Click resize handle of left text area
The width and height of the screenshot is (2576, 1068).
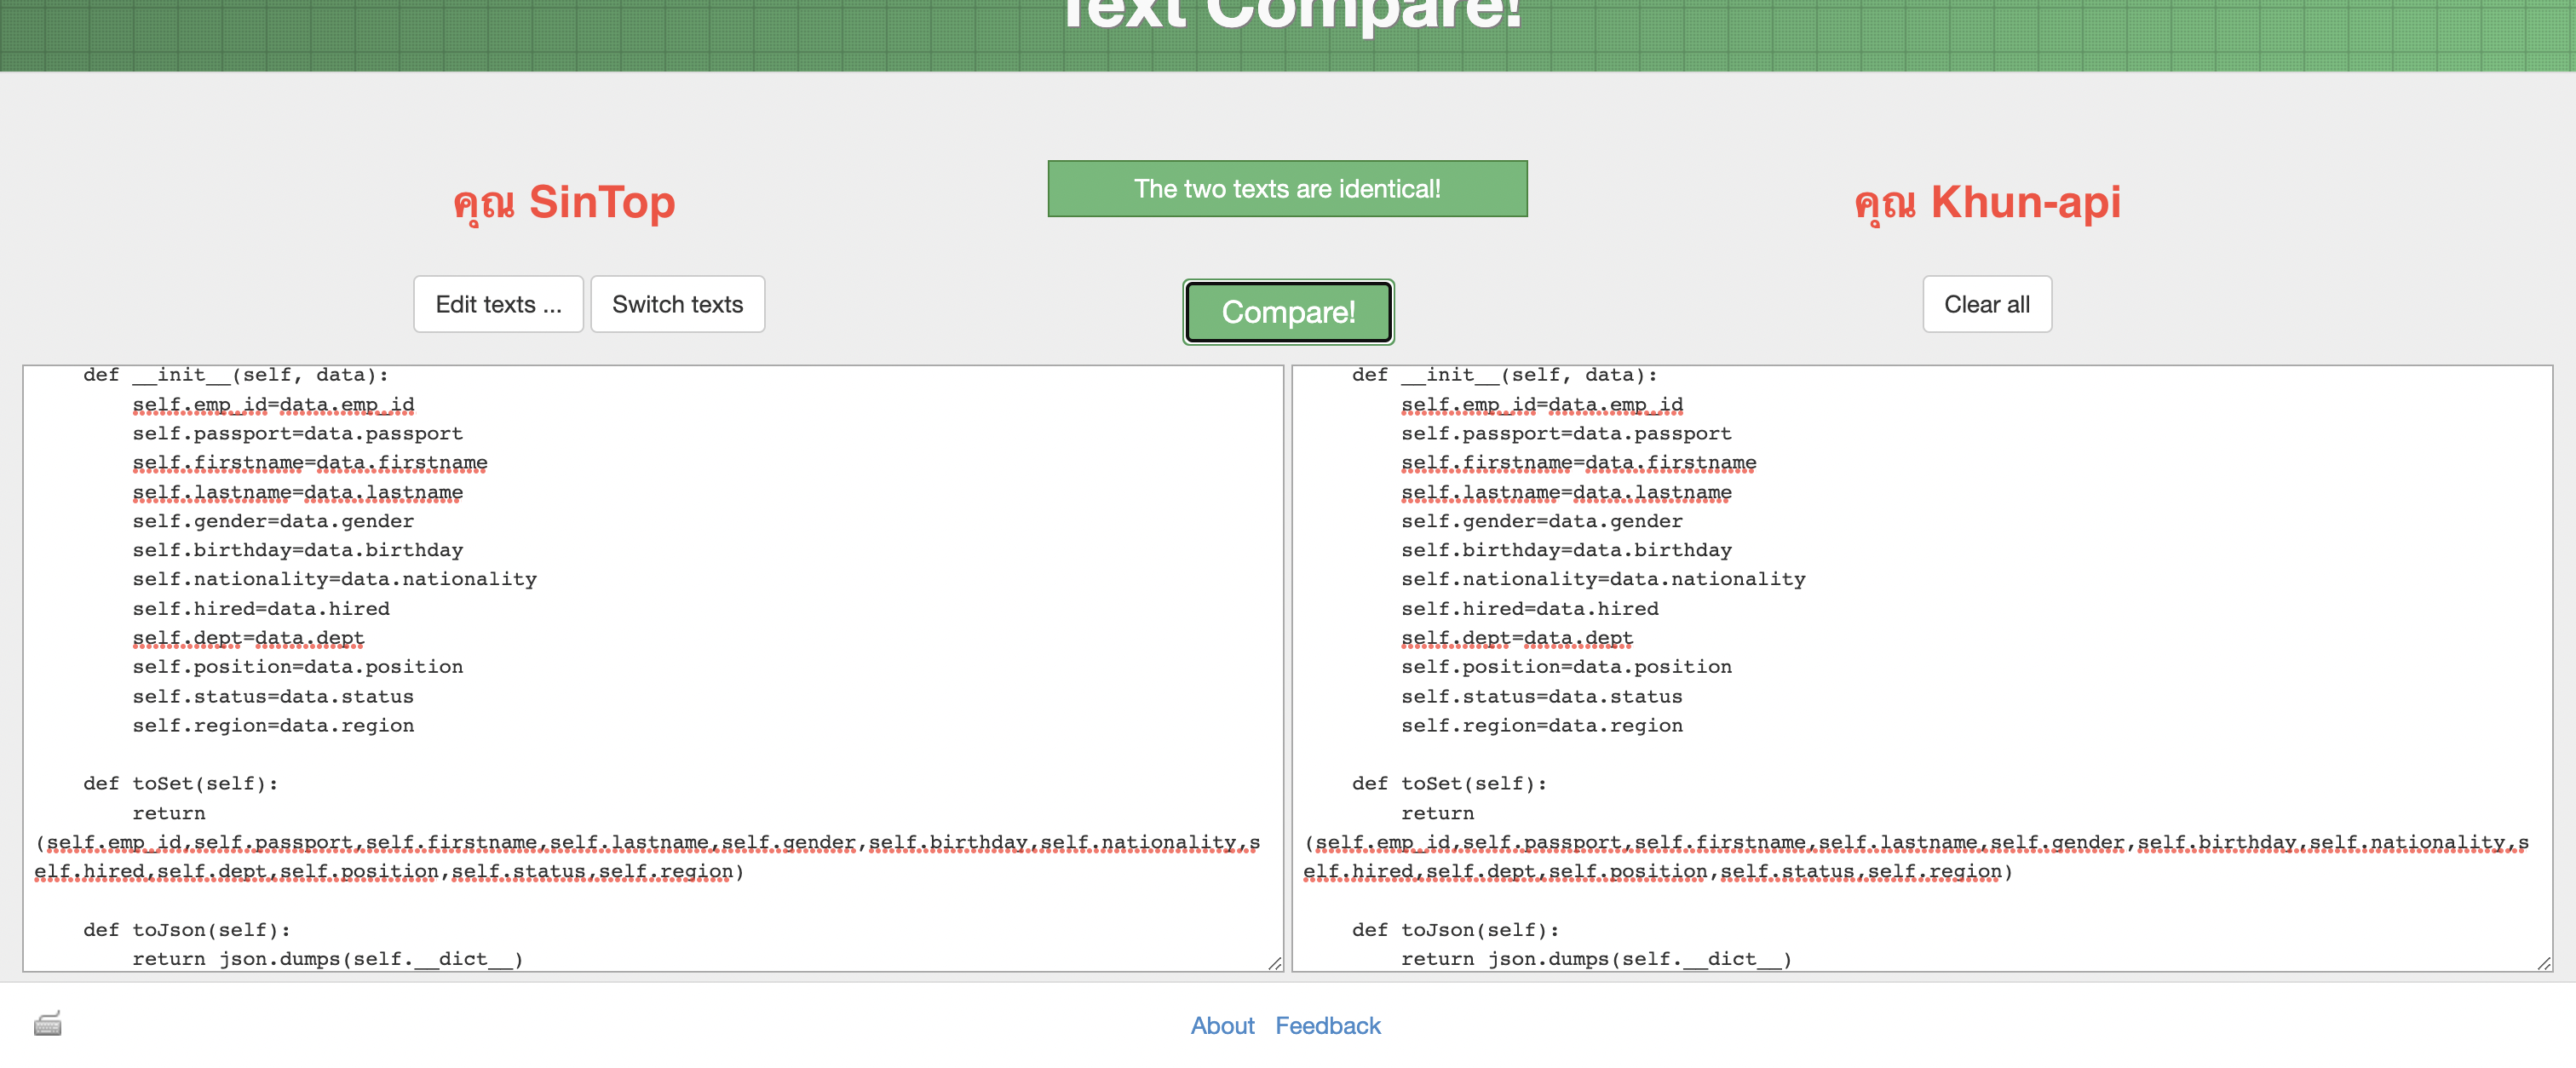point(1274,963)
